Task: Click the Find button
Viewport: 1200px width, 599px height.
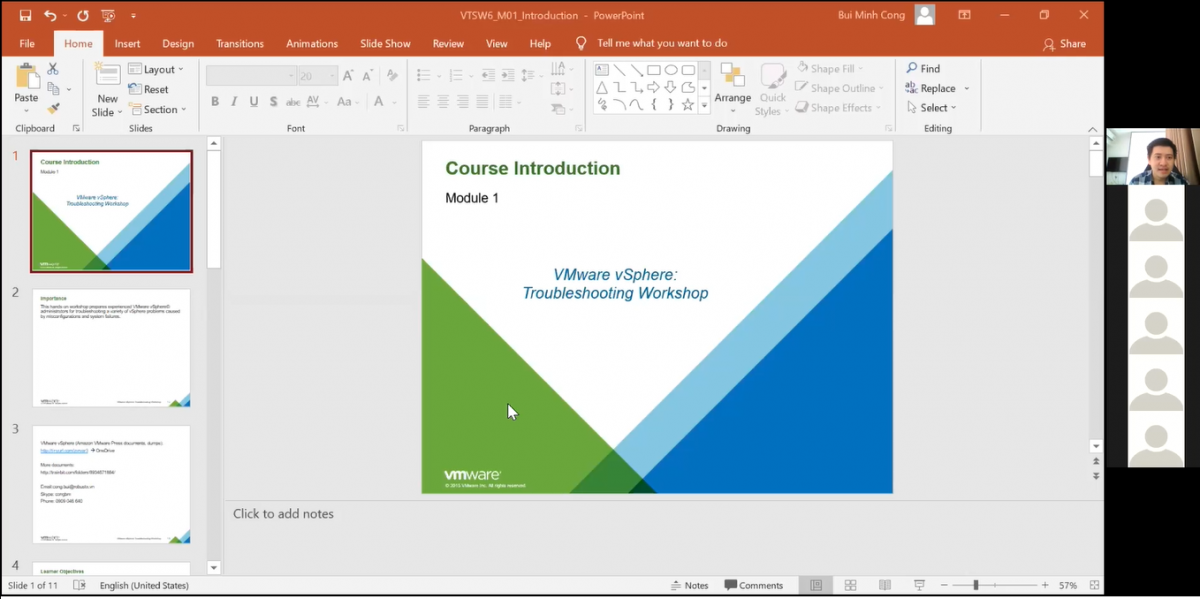Action: [x=923, y=69]
